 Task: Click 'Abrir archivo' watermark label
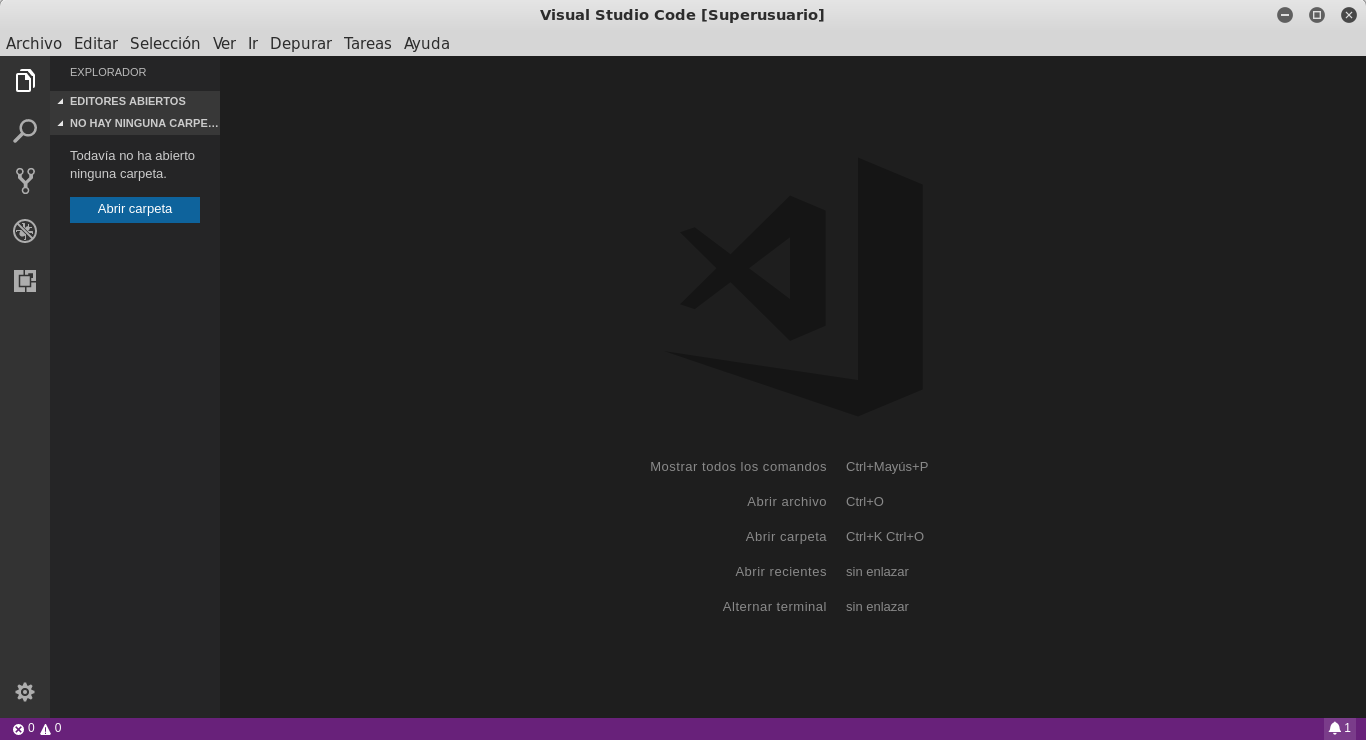(x=787, y=502)
